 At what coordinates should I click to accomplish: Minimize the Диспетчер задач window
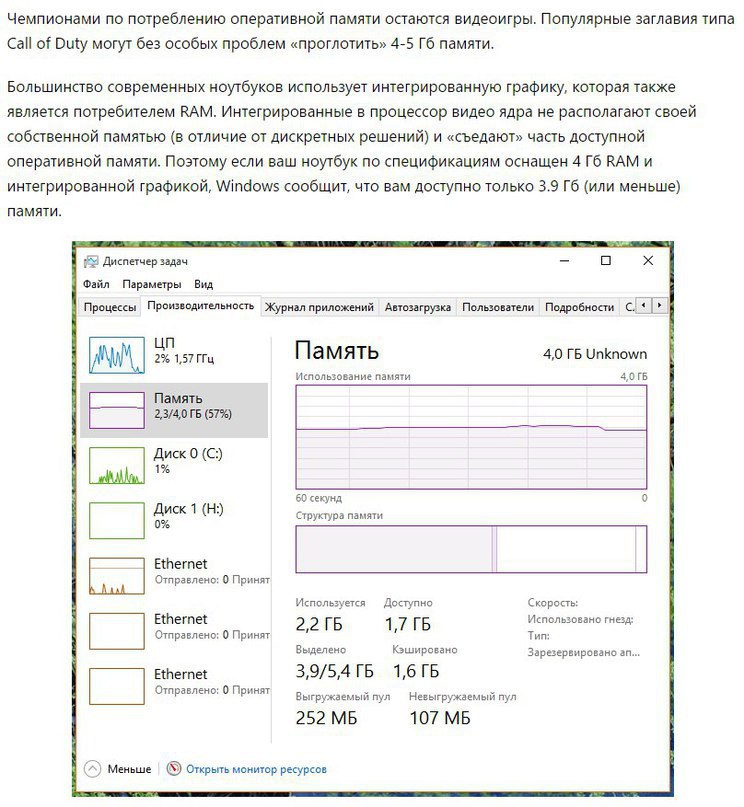564,261
